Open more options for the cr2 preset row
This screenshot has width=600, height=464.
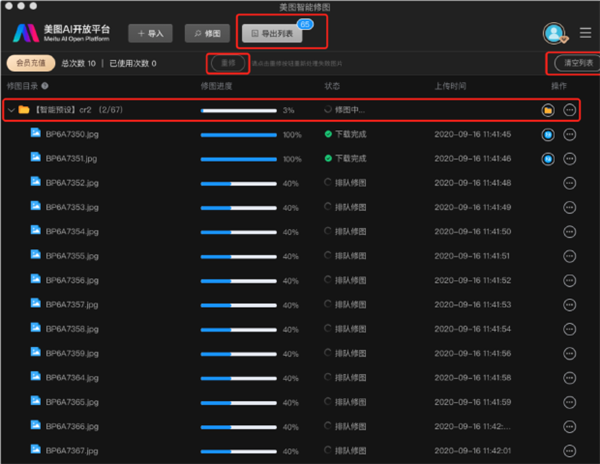pos(570,110)
